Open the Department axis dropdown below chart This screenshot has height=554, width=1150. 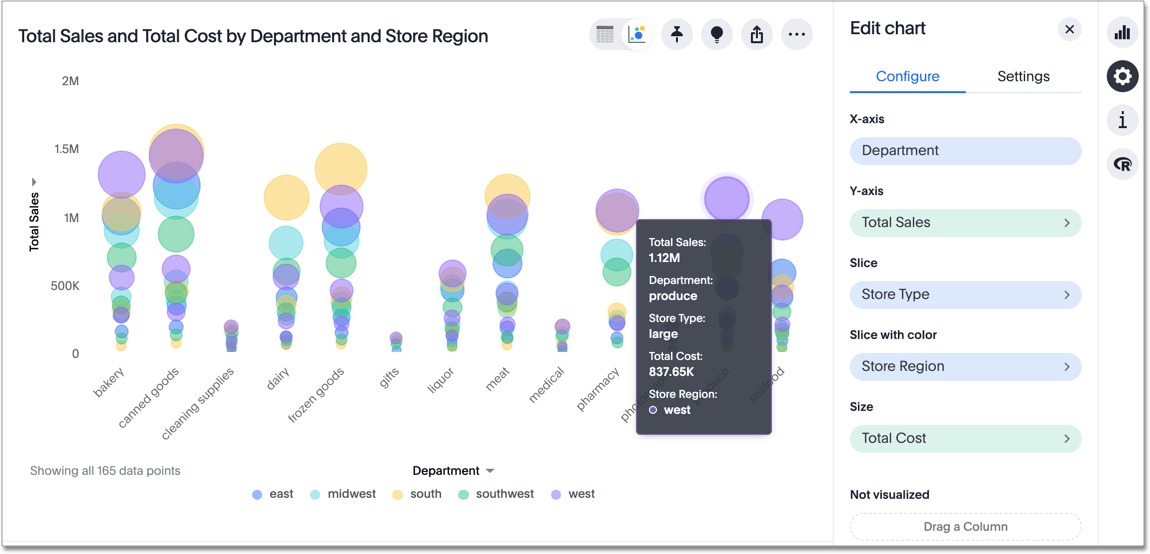pos(453,470)
